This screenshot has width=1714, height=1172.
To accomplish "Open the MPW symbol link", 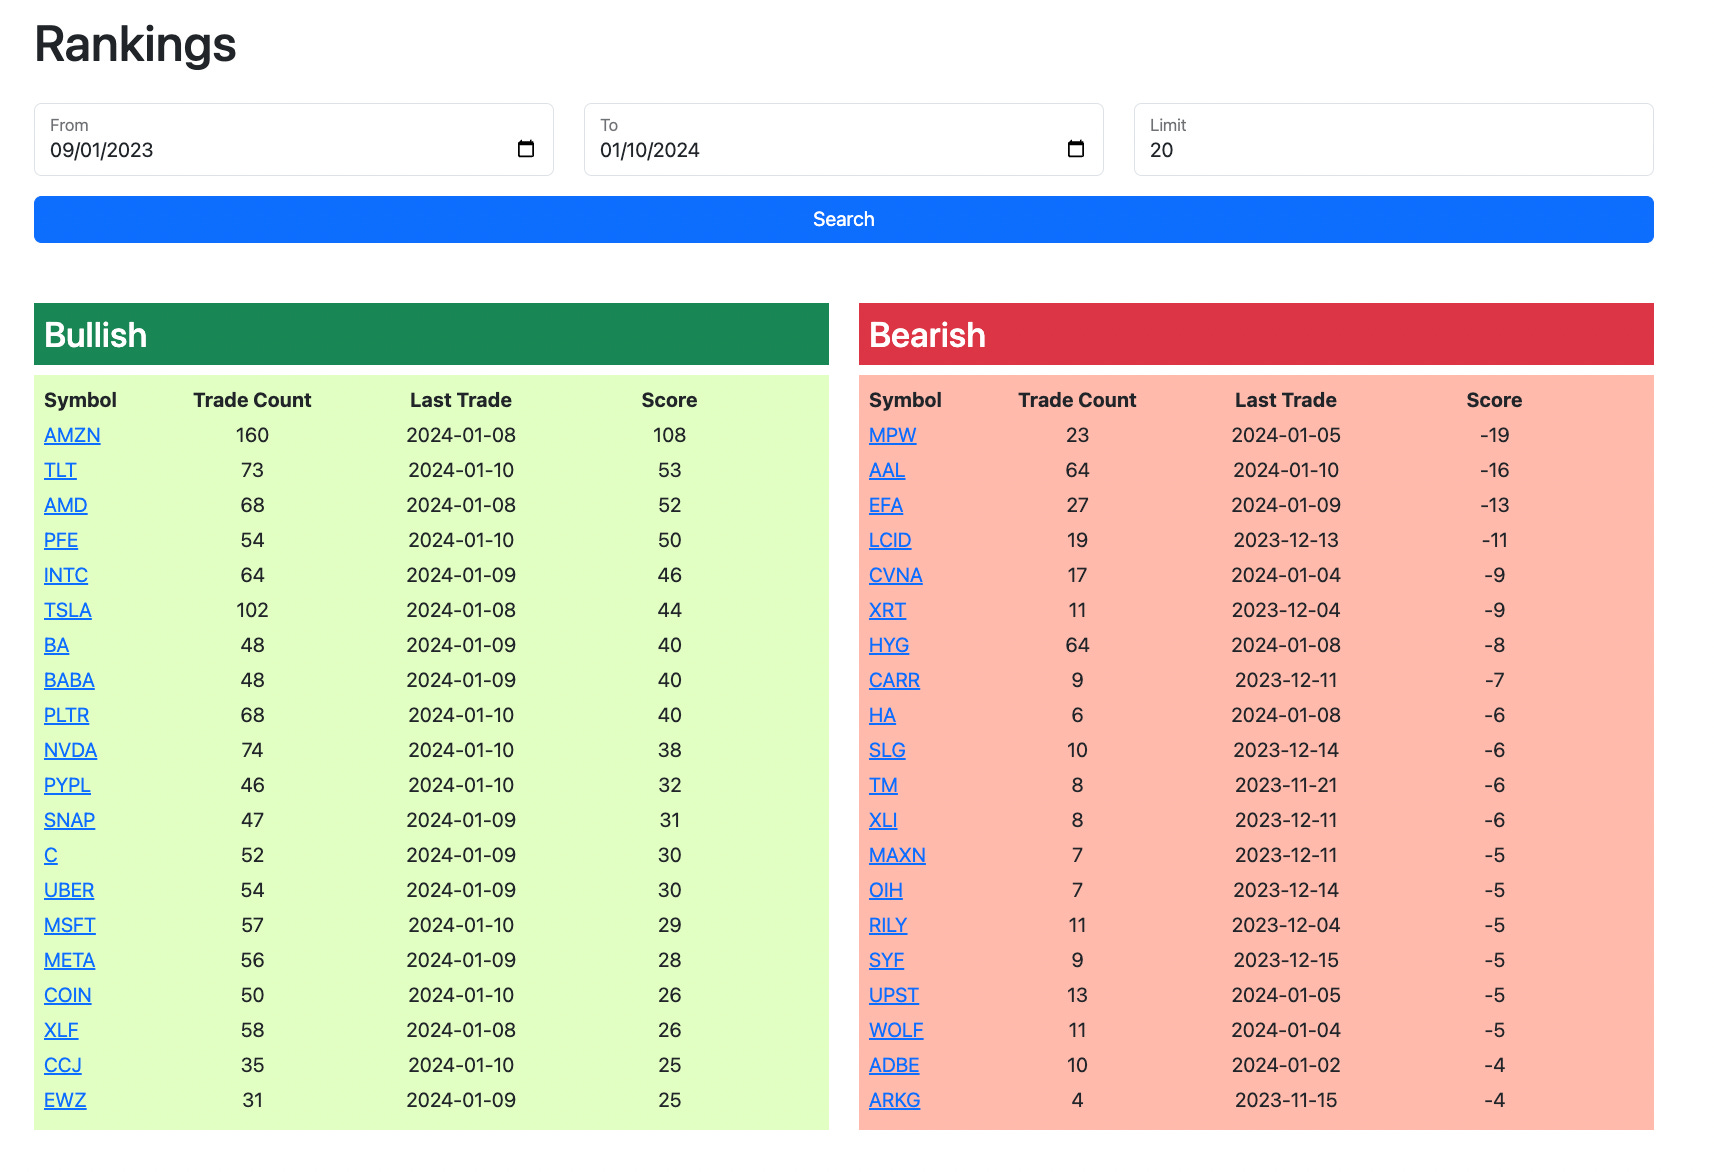I will [x=892, y=435].
